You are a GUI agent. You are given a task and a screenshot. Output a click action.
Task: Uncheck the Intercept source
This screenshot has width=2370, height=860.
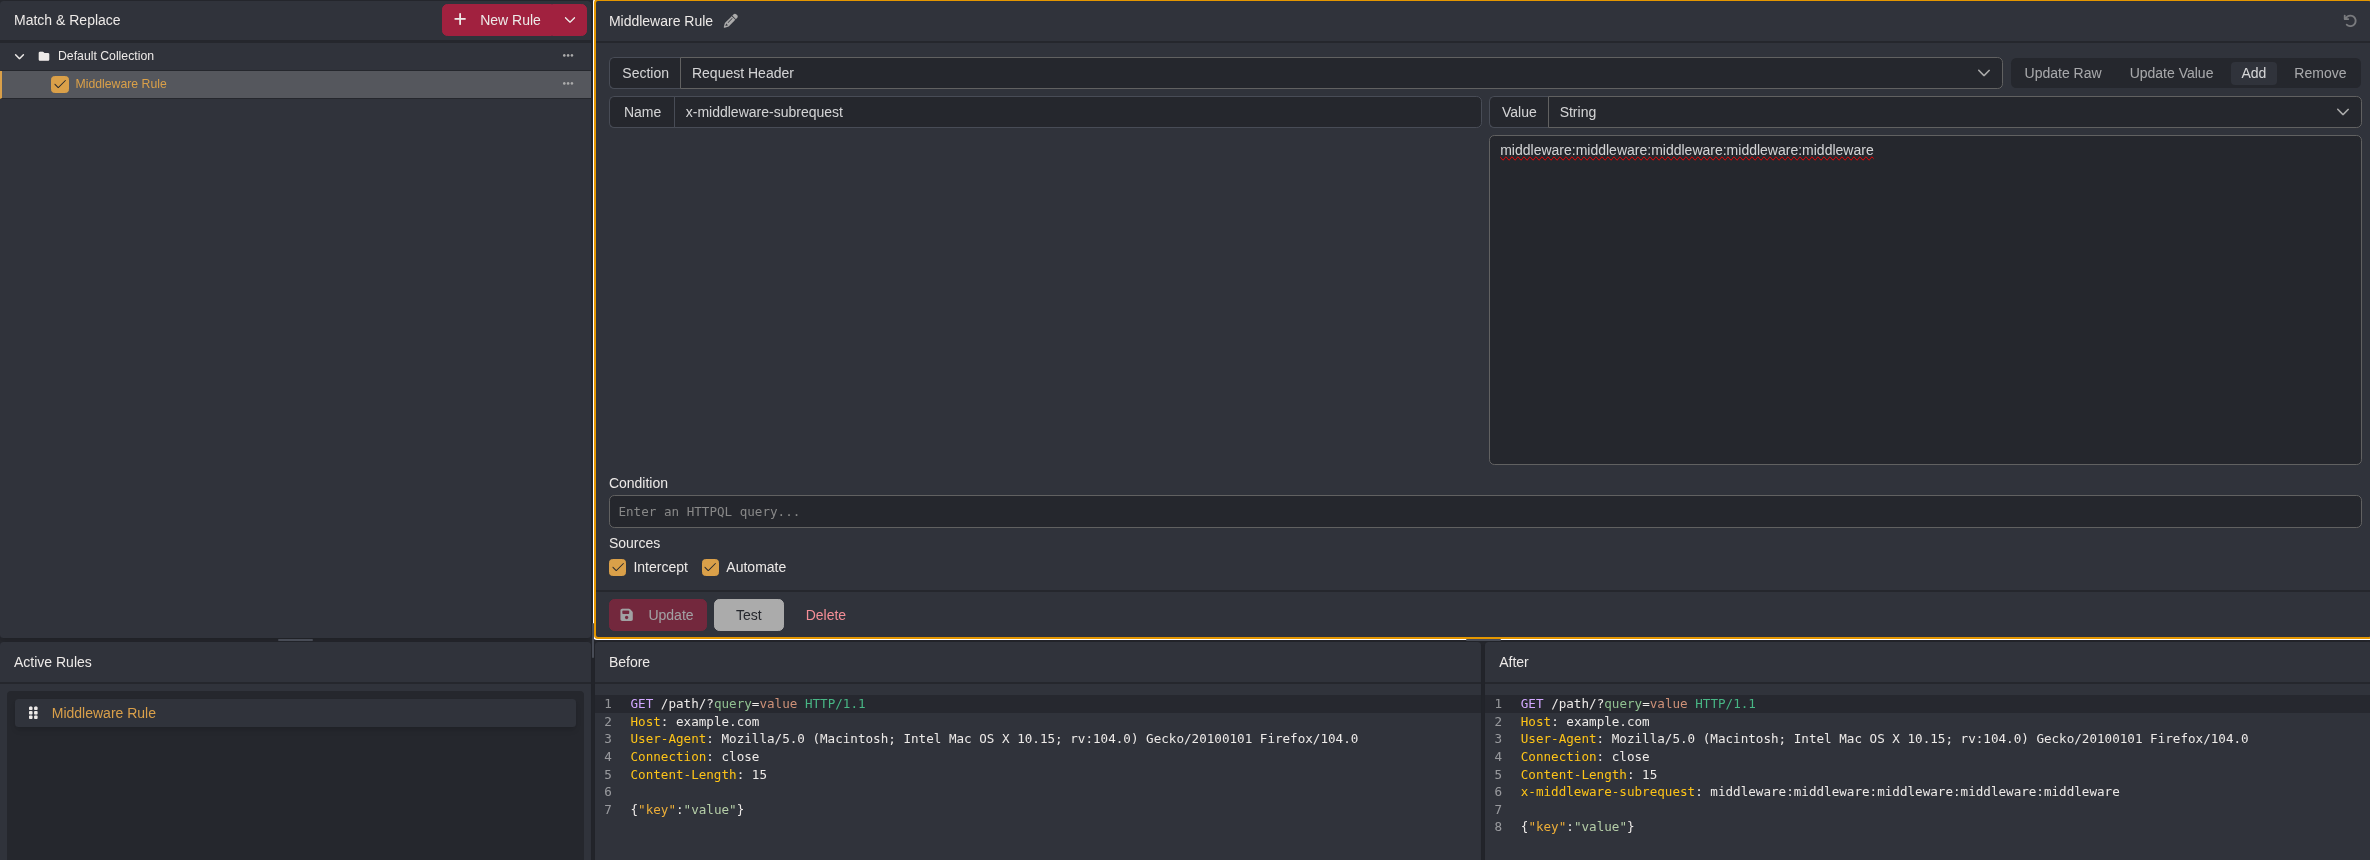tap(618, 567)
